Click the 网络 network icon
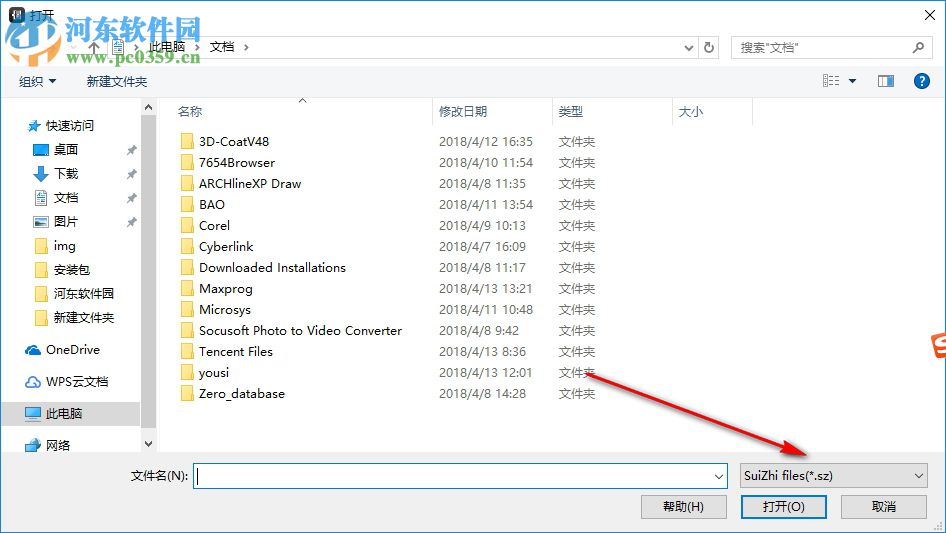Viewport: 946px width, 533px height. (33, 445)
